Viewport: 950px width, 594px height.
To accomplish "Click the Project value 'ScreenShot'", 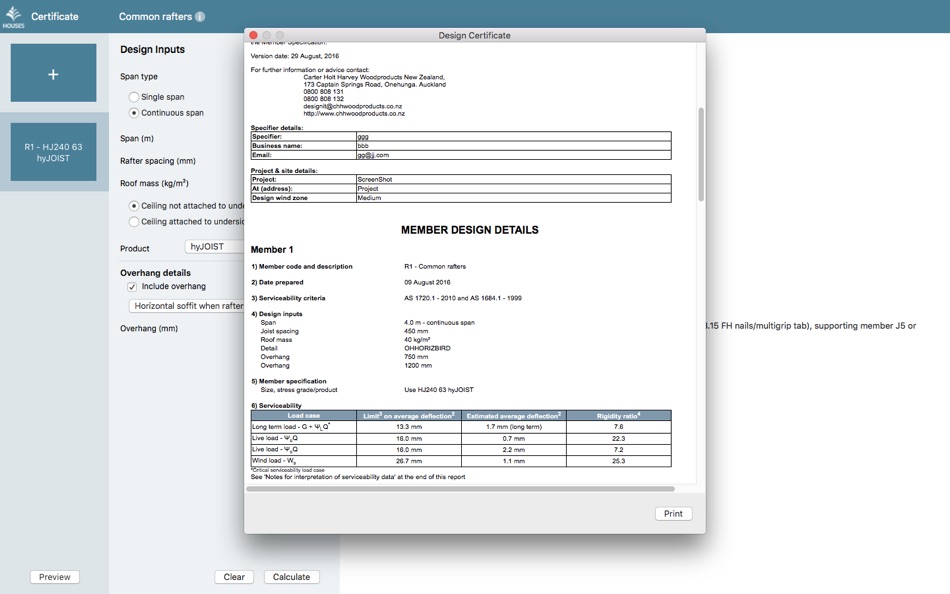I will [x=514, y=179].
